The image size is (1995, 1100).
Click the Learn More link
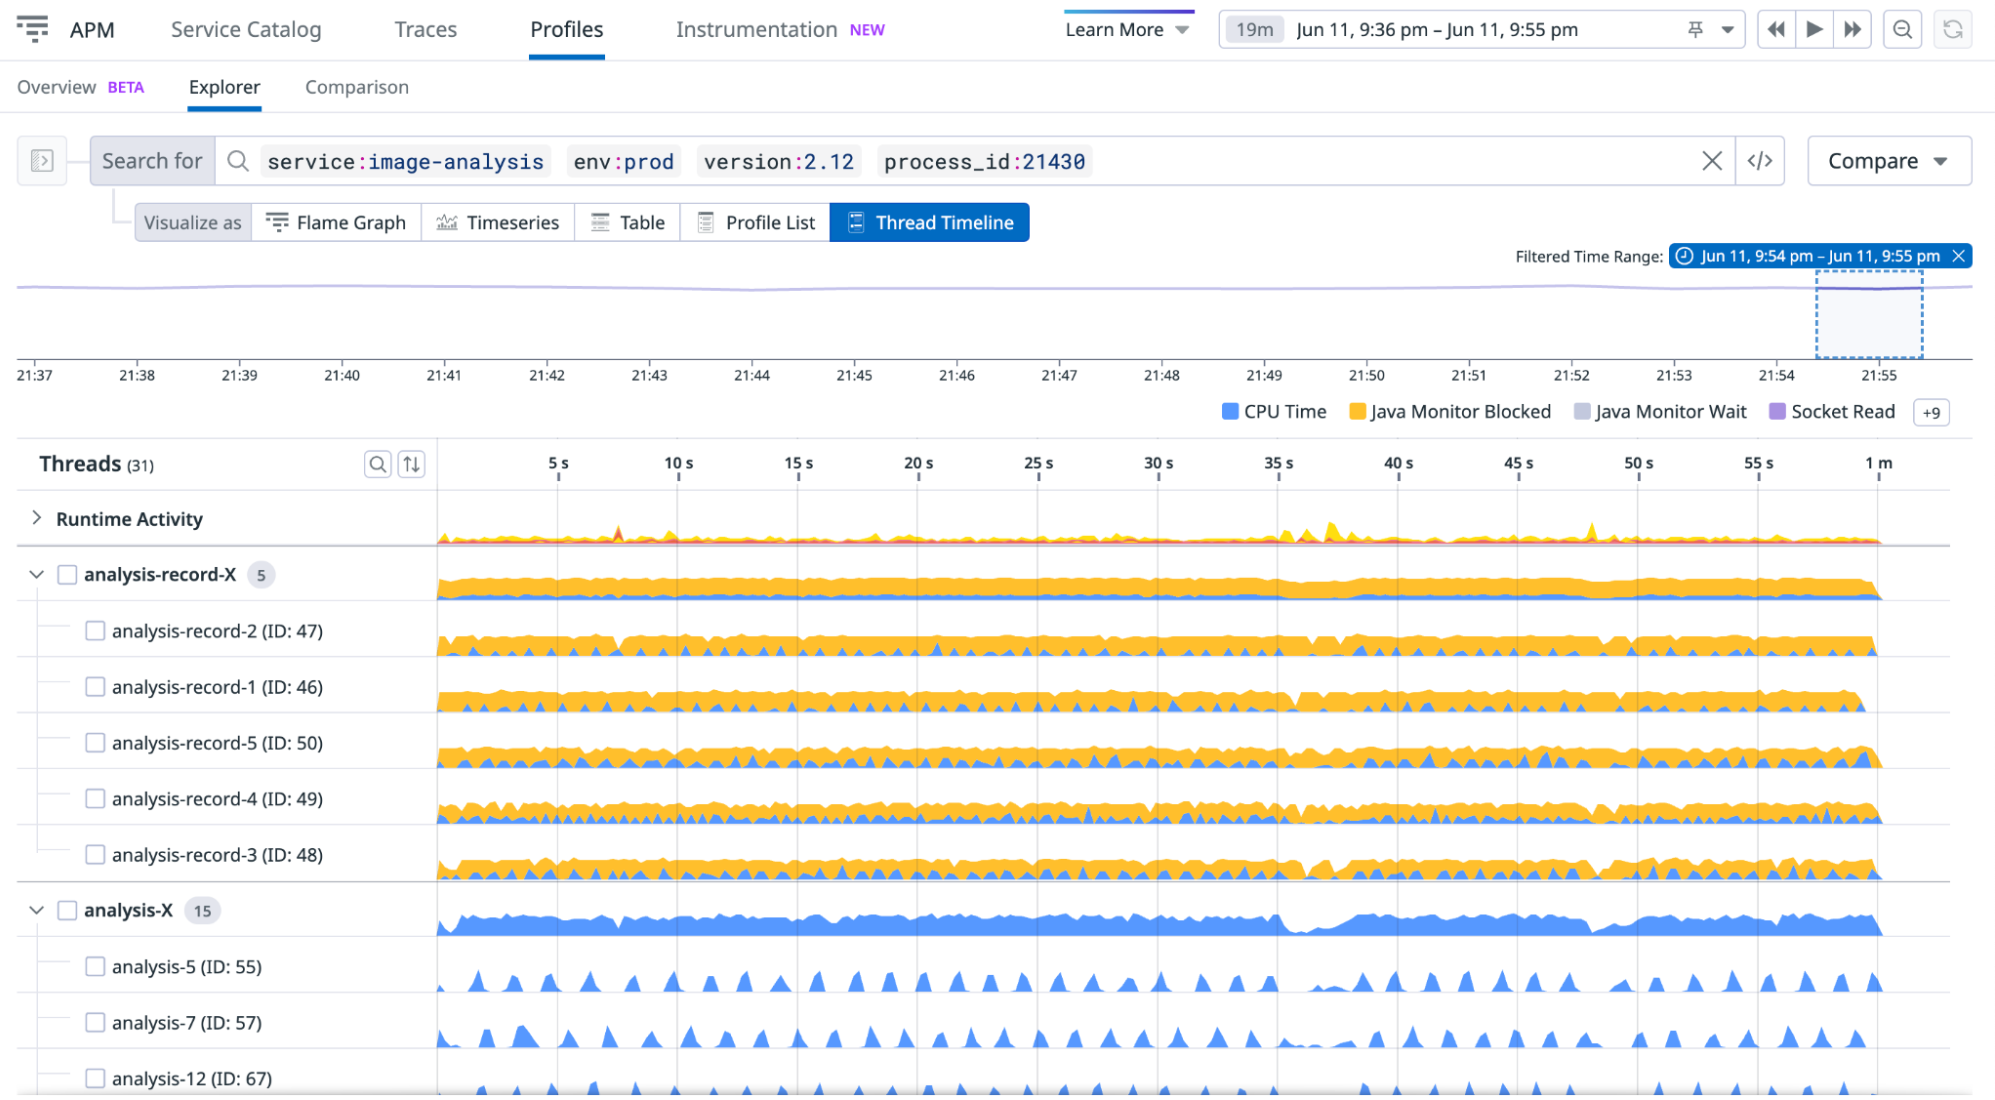tap(1114, 29)
